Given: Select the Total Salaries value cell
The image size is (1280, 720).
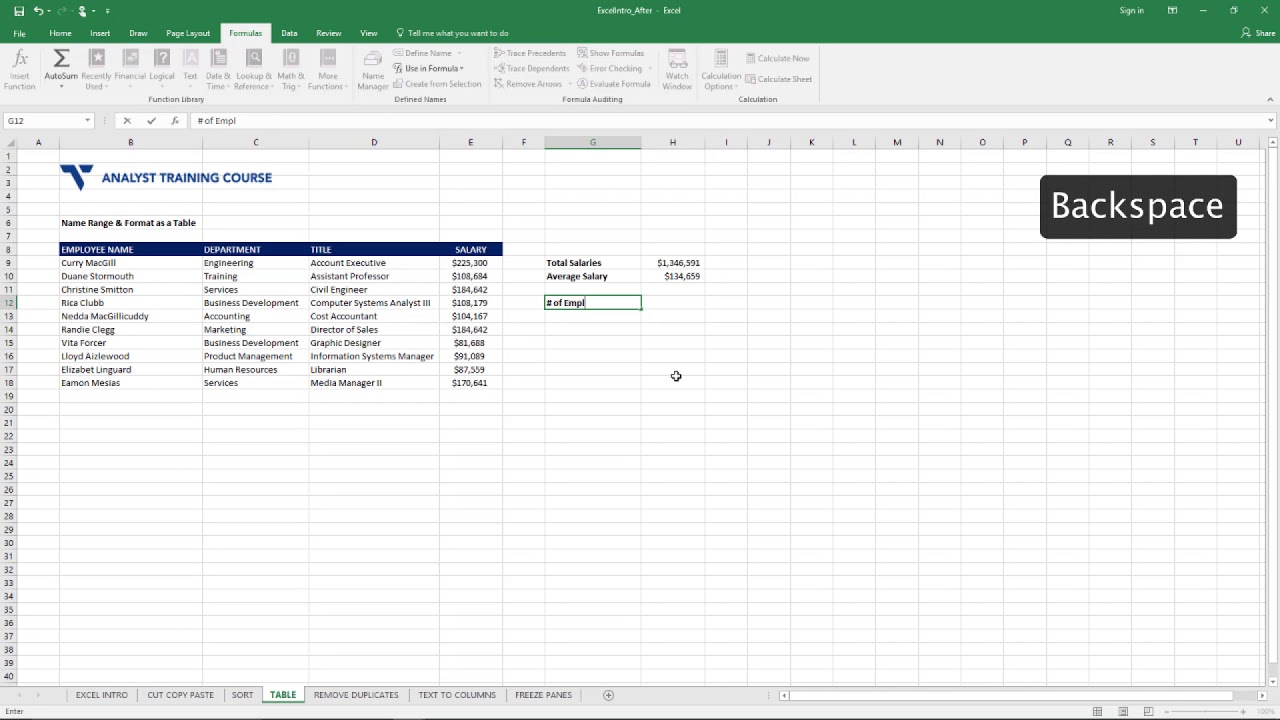Looking at the screenshot, I should 672,263.
